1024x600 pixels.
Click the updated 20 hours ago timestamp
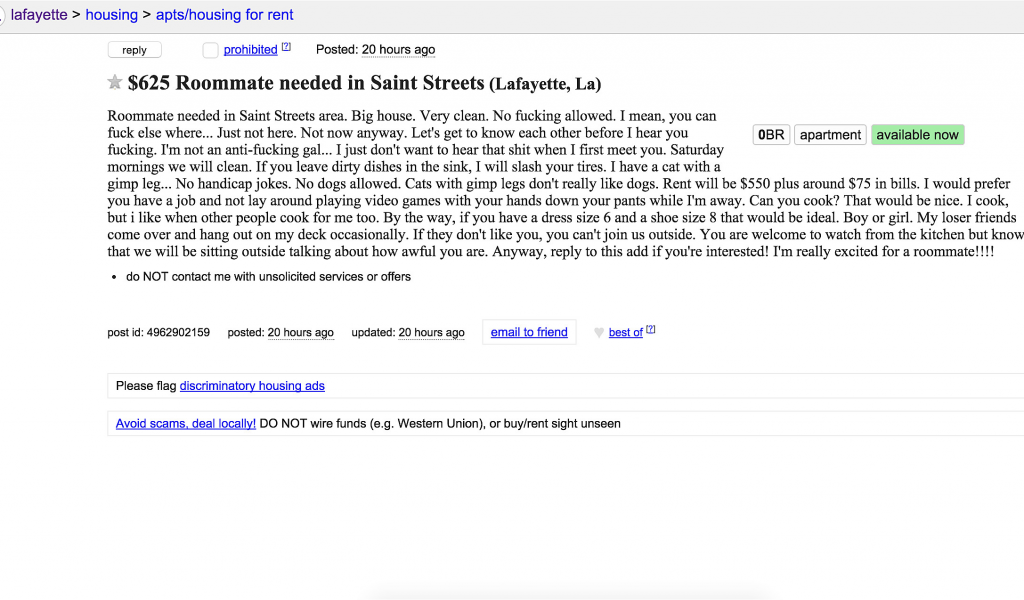tap(432, 332)
